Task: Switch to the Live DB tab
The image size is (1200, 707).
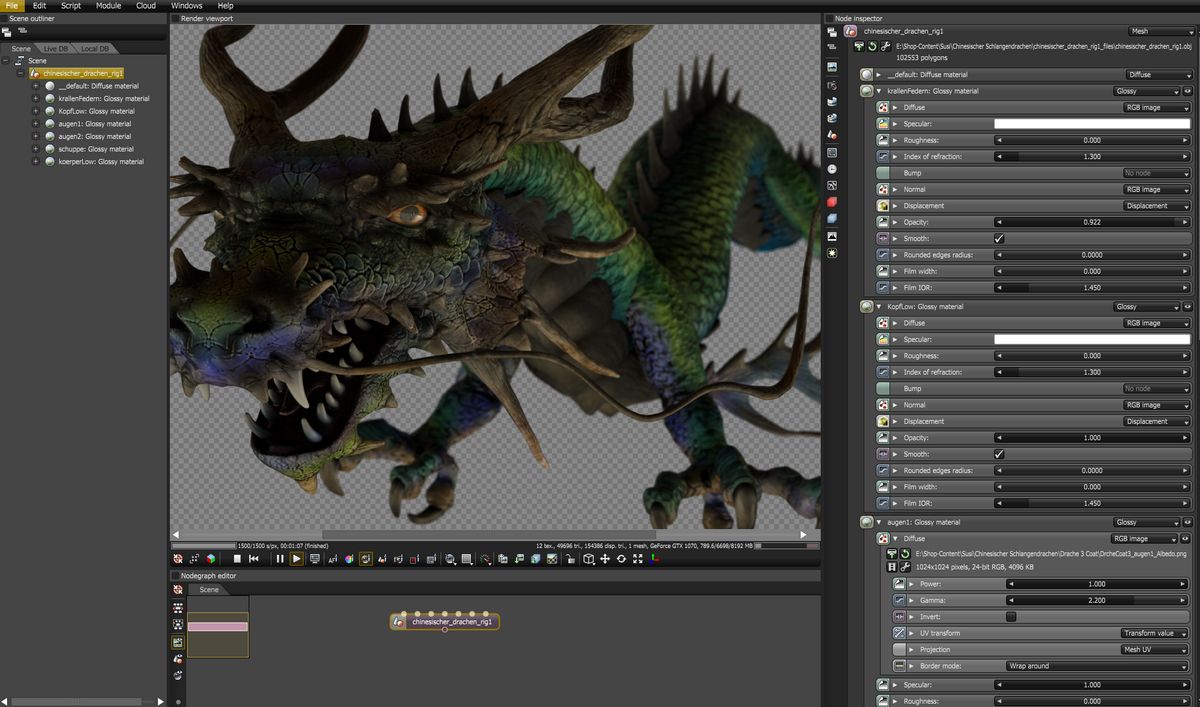Action: 56,48
